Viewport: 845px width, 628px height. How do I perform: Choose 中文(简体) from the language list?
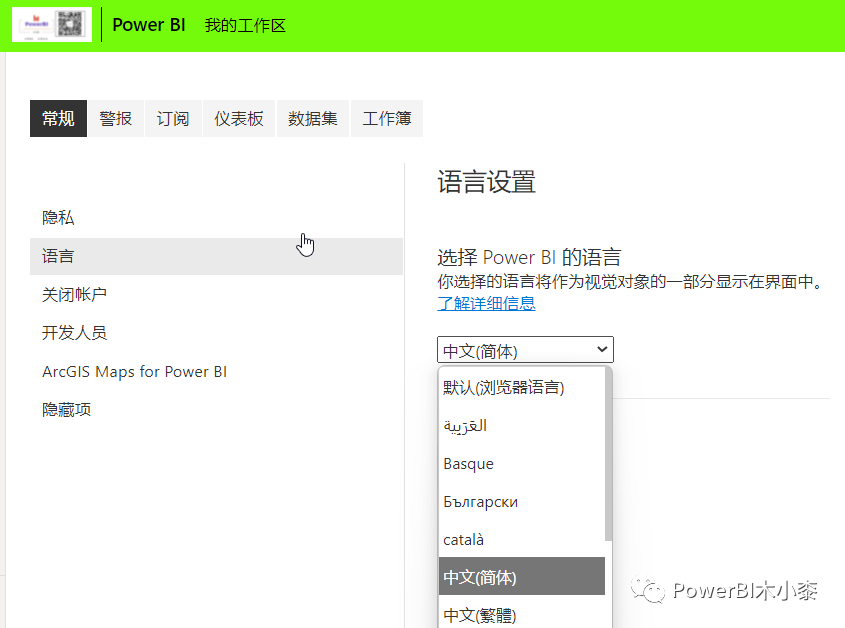[x=522, y=577]
